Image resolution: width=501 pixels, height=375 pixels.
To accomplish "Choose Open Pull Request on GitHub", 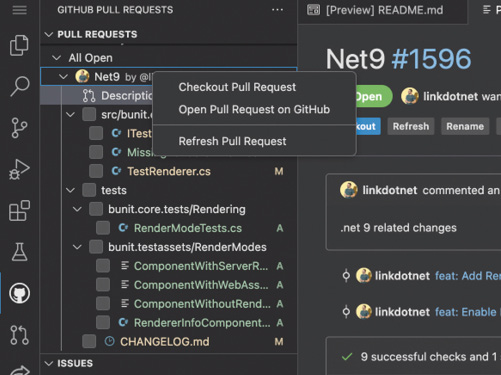I will [254, 109].
